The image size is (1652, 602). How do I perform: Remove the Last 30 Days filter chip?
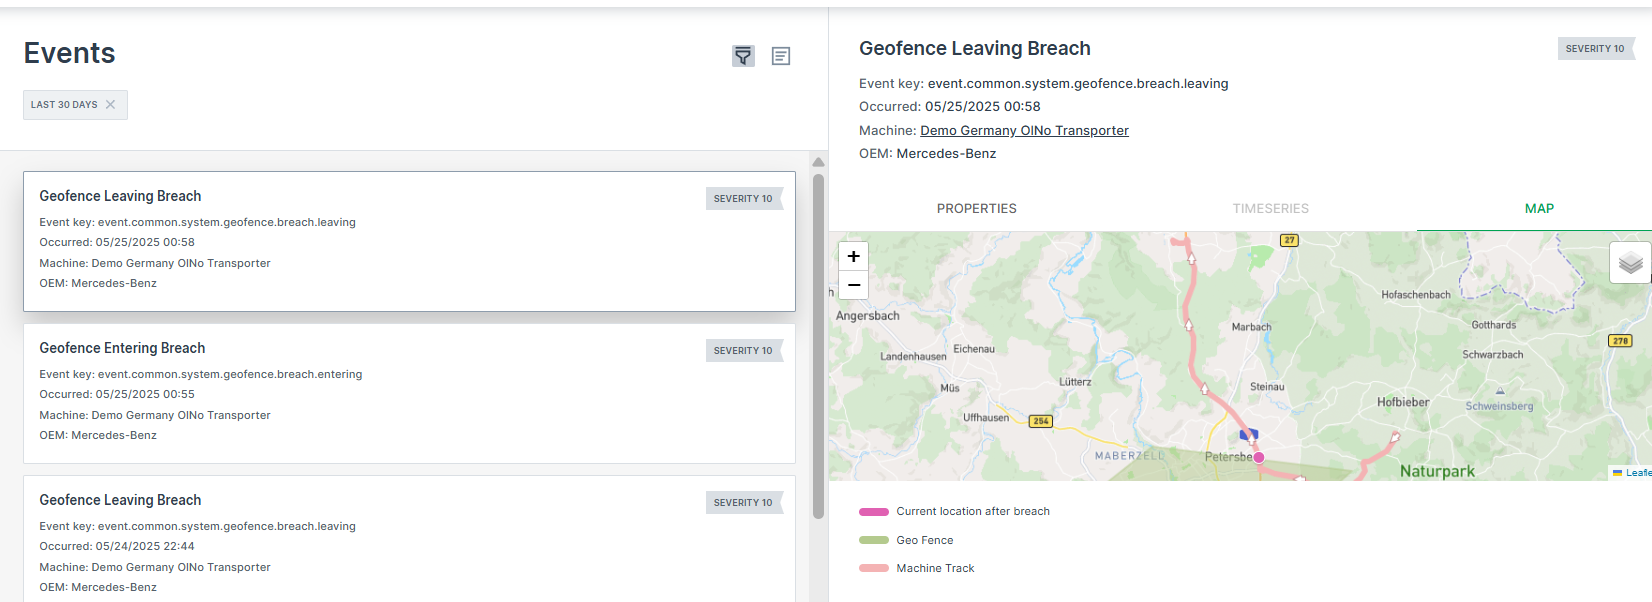[111, 105]
